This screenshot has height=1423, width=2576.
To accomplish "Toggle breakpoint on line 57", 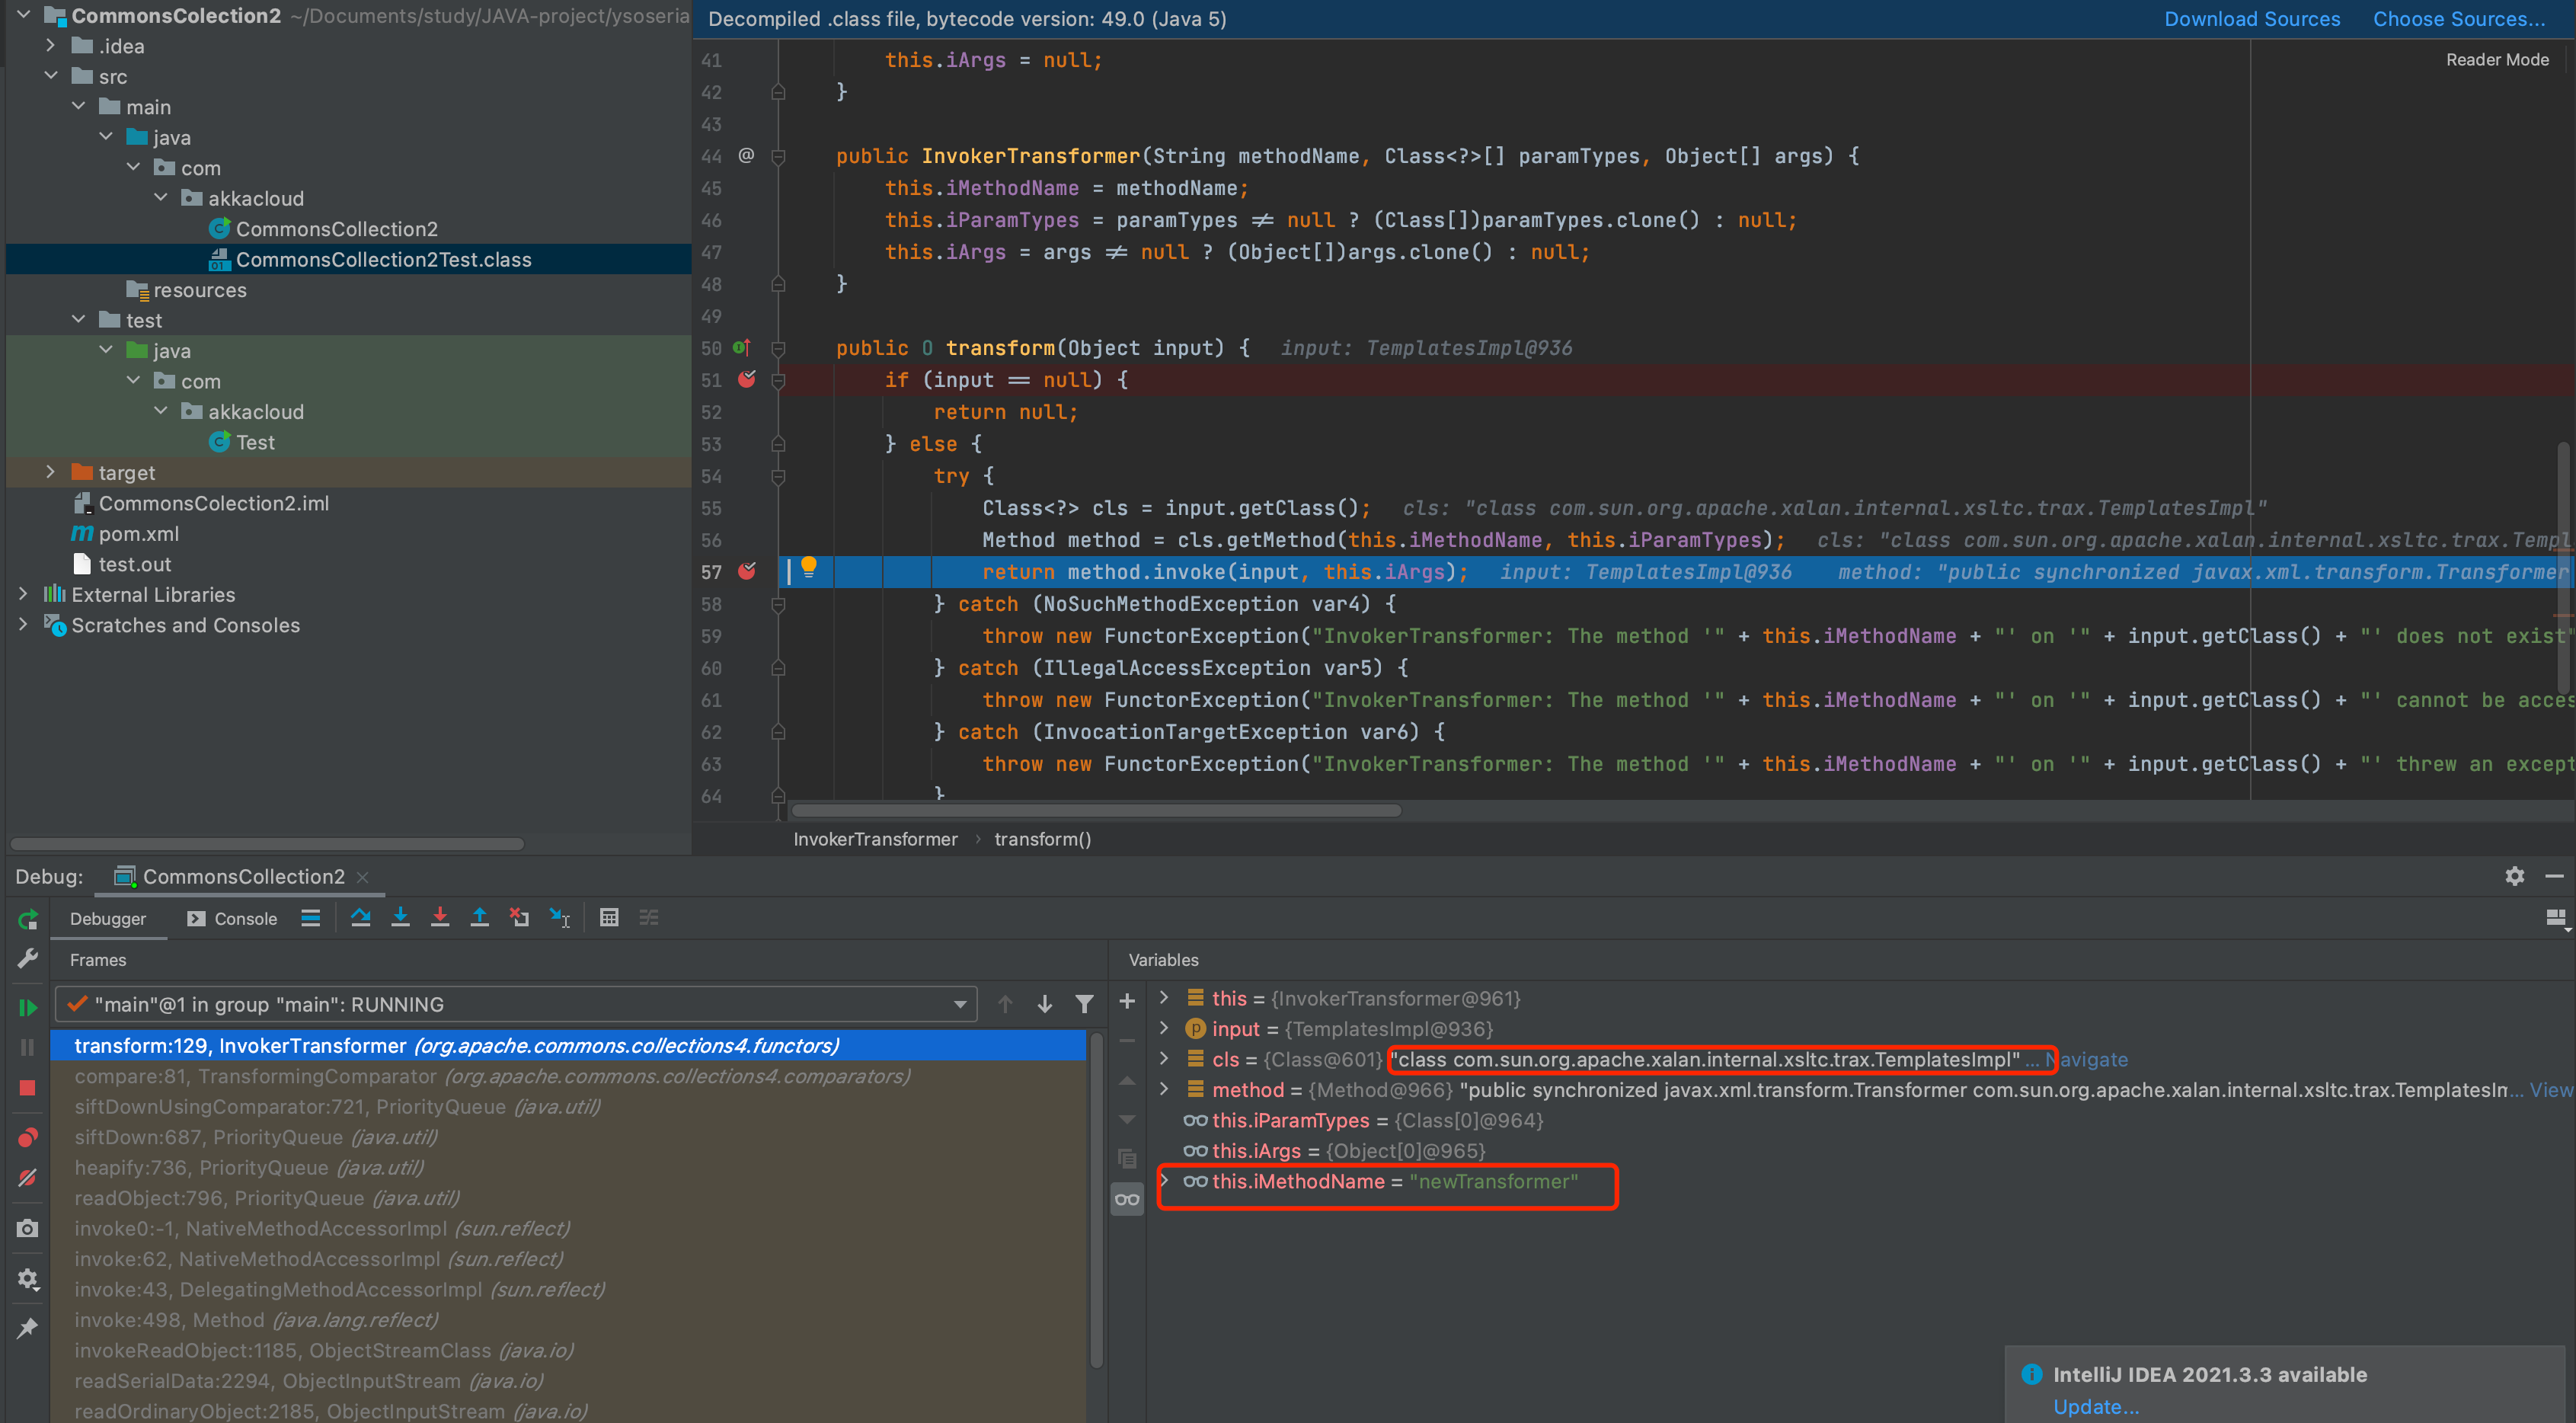I will point(747,571).
